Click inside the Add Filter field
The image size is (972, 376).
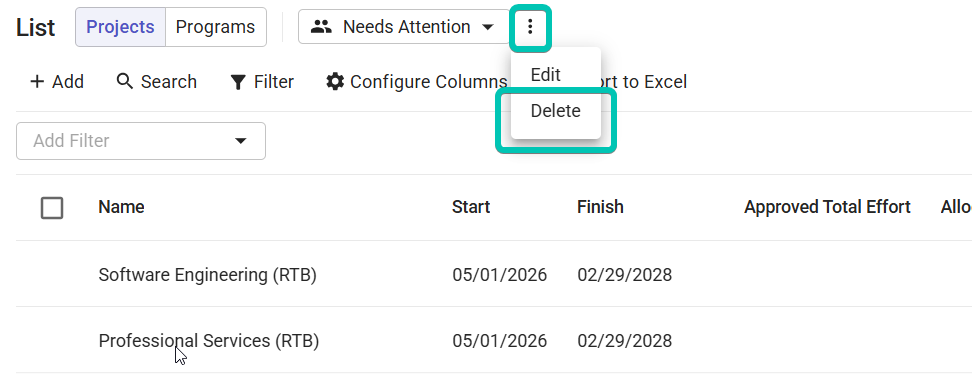(x=141, y=141)
